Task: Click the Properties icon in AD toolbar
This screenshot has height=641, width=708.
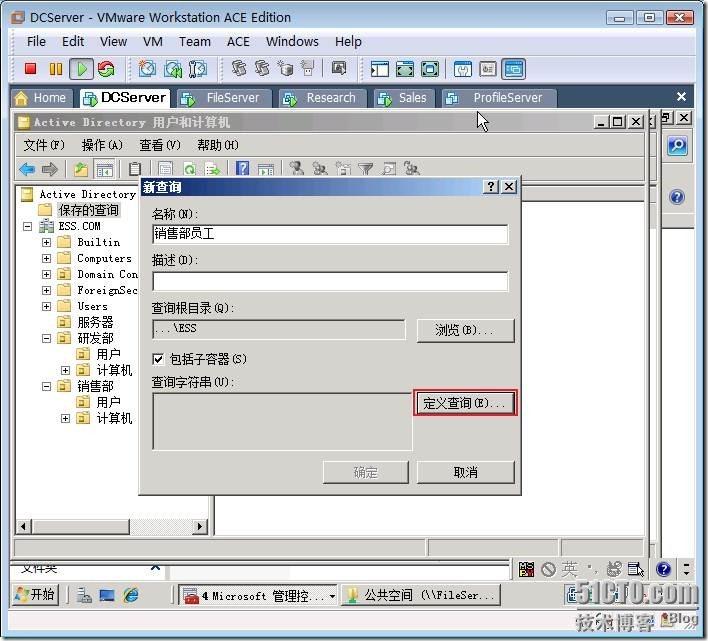Action: tap(165, 169)
